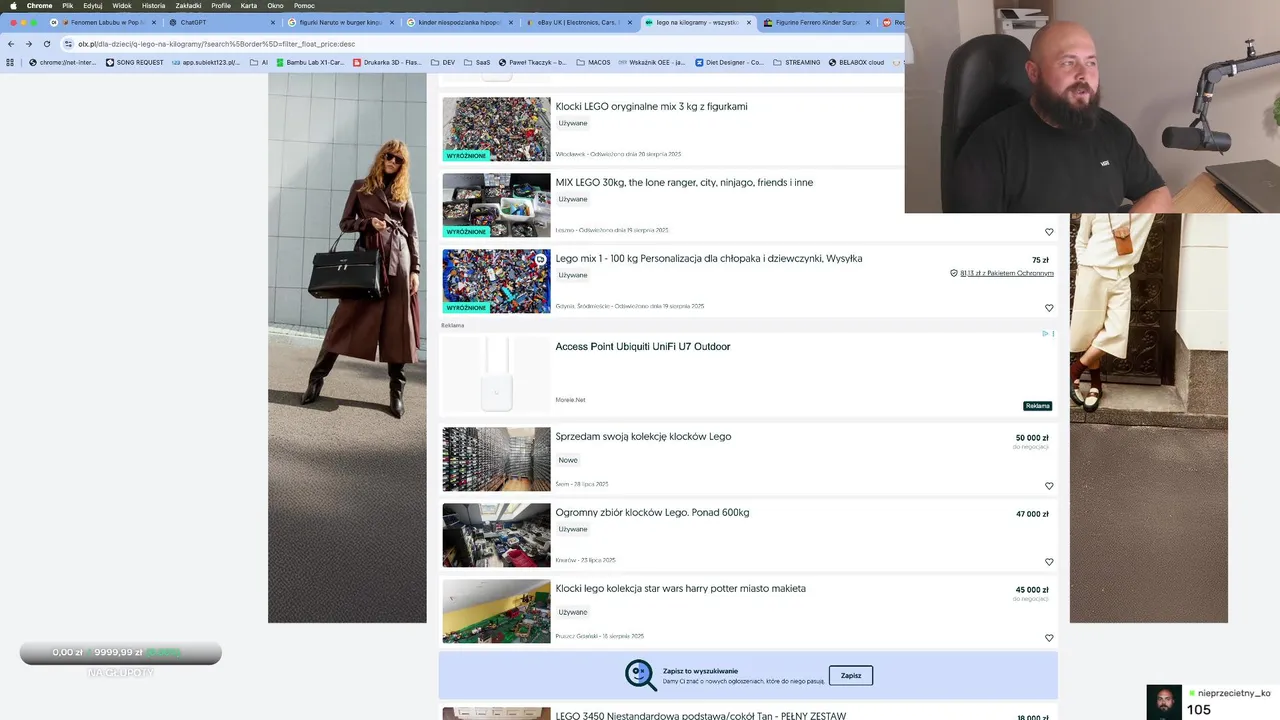This screenshot has width=1280, height=720.
Task: Close the eBay UK tab
Action: click(630, 22)
